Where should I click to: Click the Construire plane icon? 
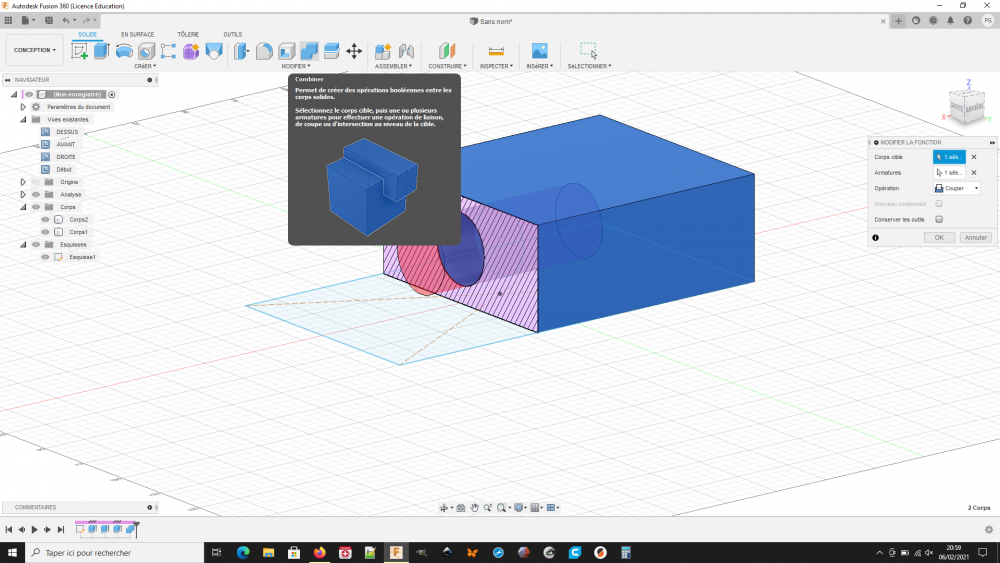[x=447, y=51]
